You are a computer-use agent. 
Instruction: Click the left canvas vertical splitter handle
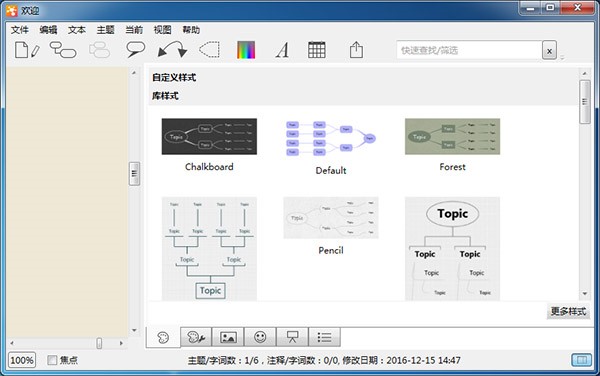(134, 174)
